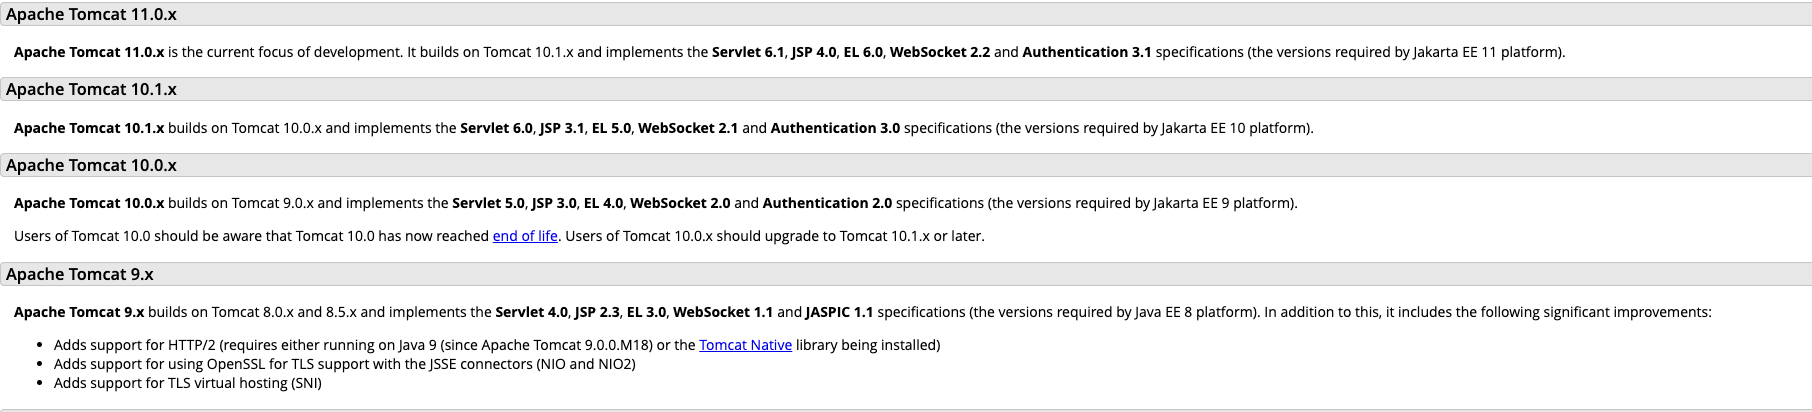Click bold text Servlet 6.1
Viewport: 1812px width, 412px height.
(x=748, y=52)
